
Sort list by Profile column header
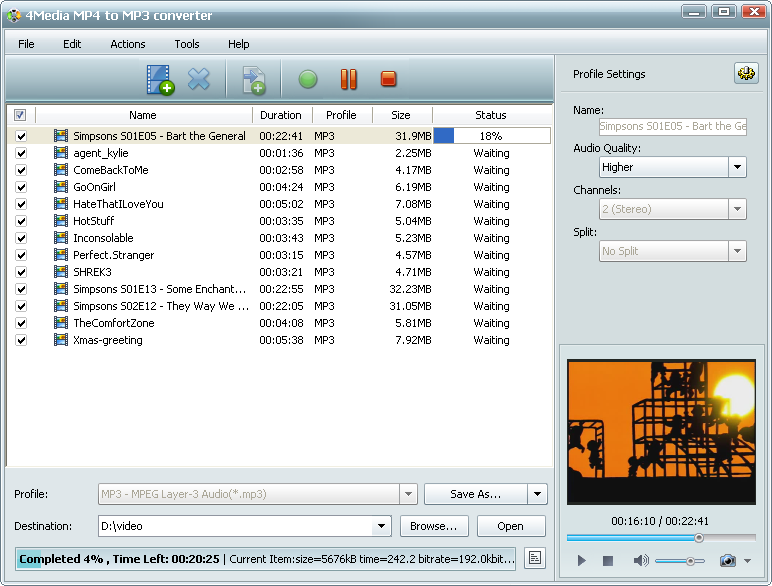pos(341,115)
